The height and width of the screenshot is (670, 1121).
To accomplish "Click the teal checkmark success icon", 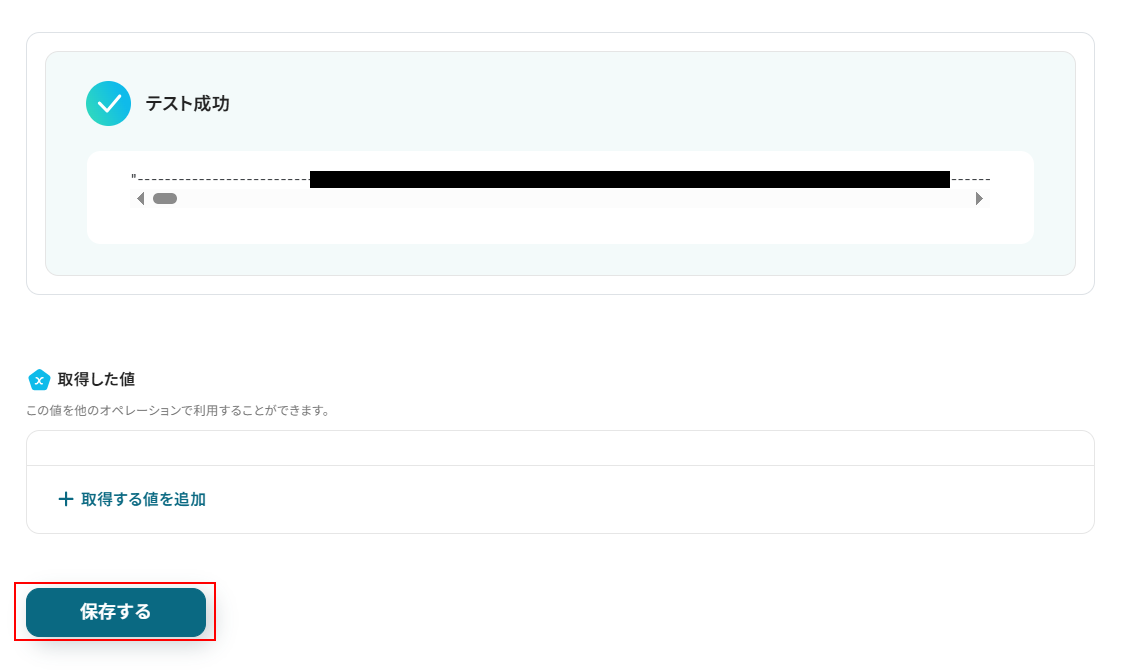I will (109, 104).
